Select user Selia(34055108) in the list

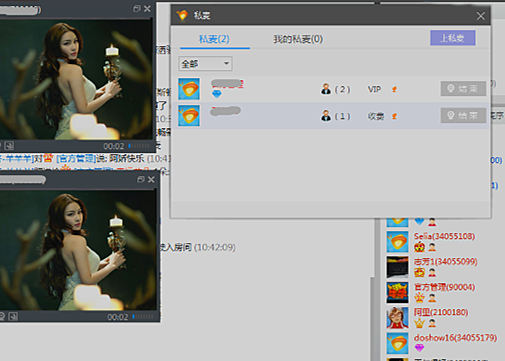(x=444, y=236)
